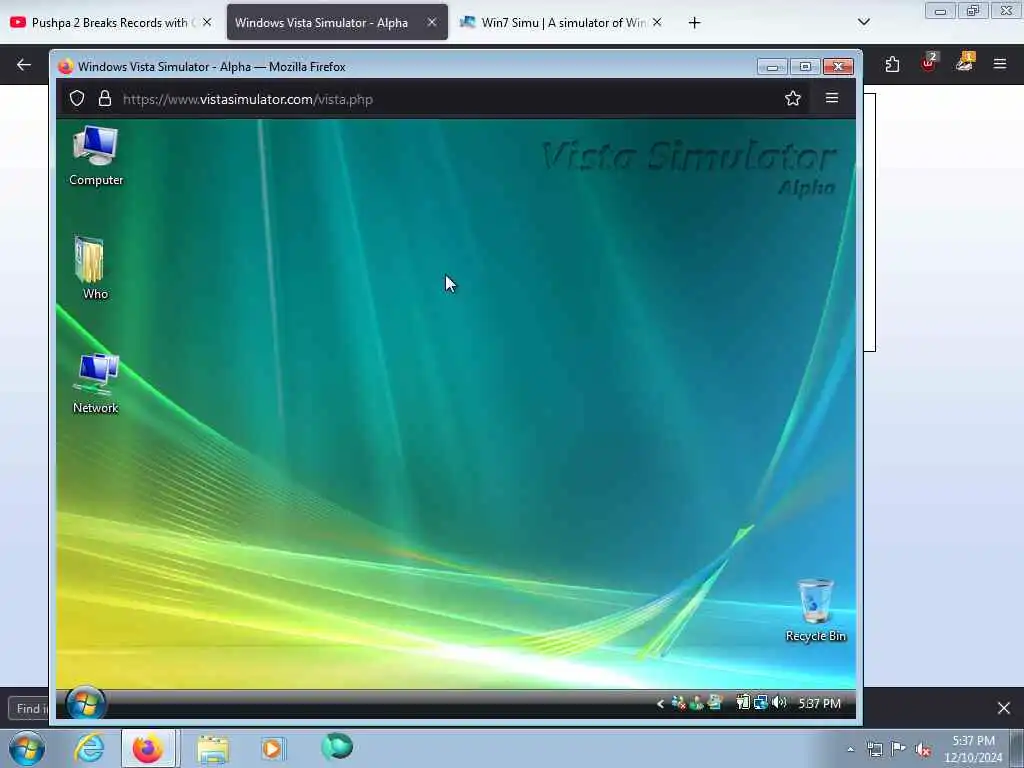Image resolution: width=1024 pixels, height=768 pixels.
Task: Open the Windows 7 Start button
Action: point(27,748)
